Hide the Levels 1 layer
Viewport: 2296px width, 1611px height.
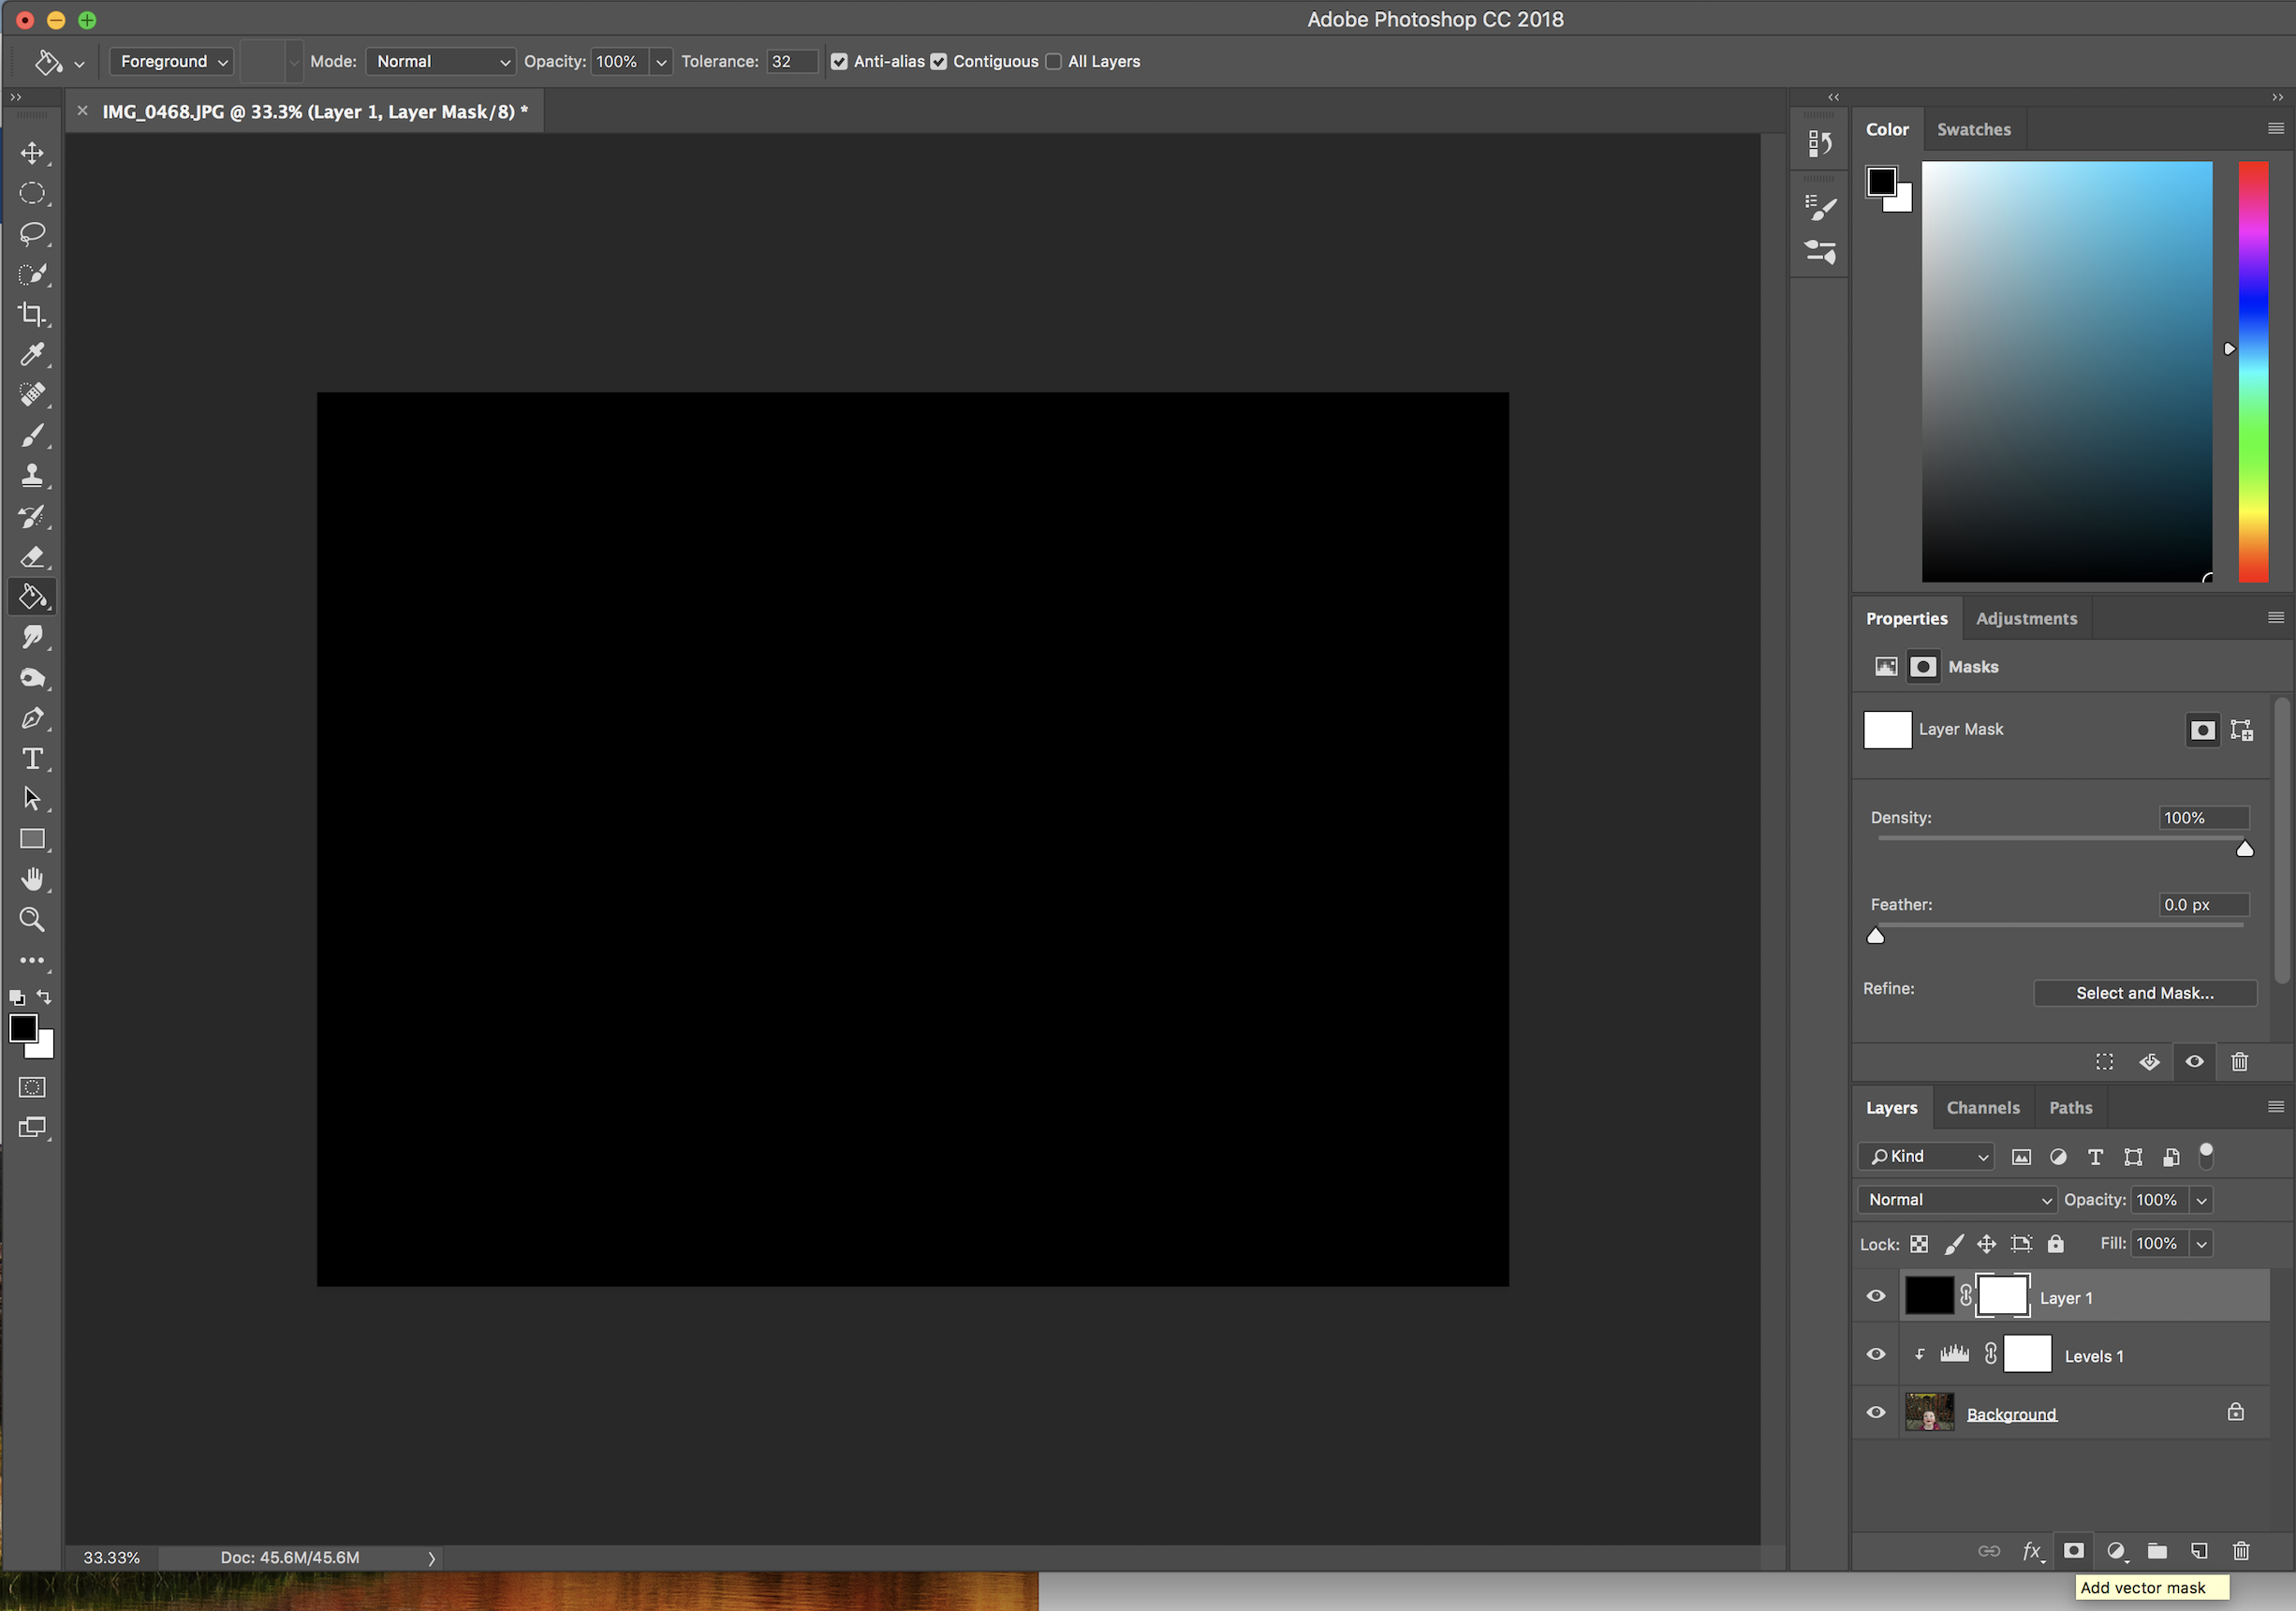(x=1876, y=1355)
